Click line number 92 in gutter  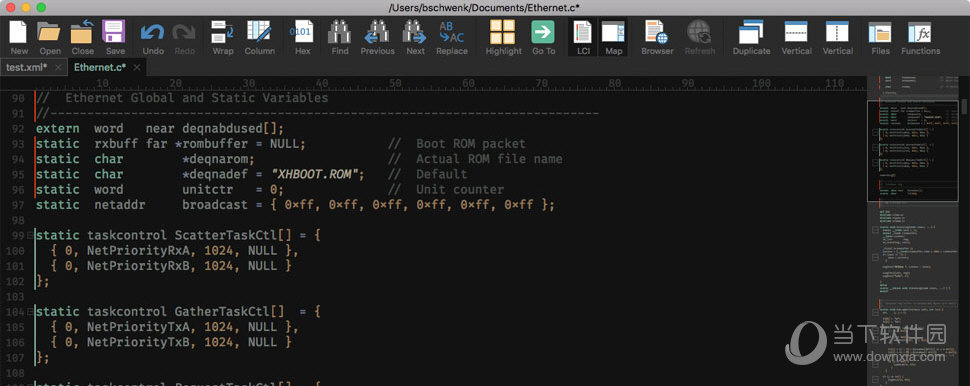click(x=18, y=129)
